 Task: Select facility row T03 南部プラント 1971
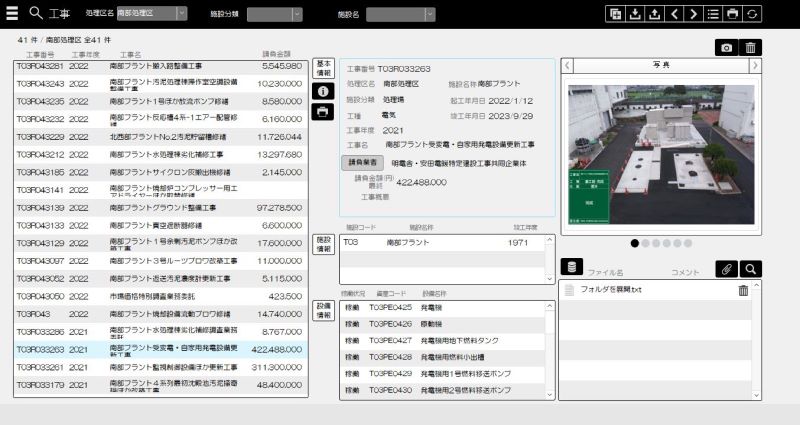tap(443, 243)
